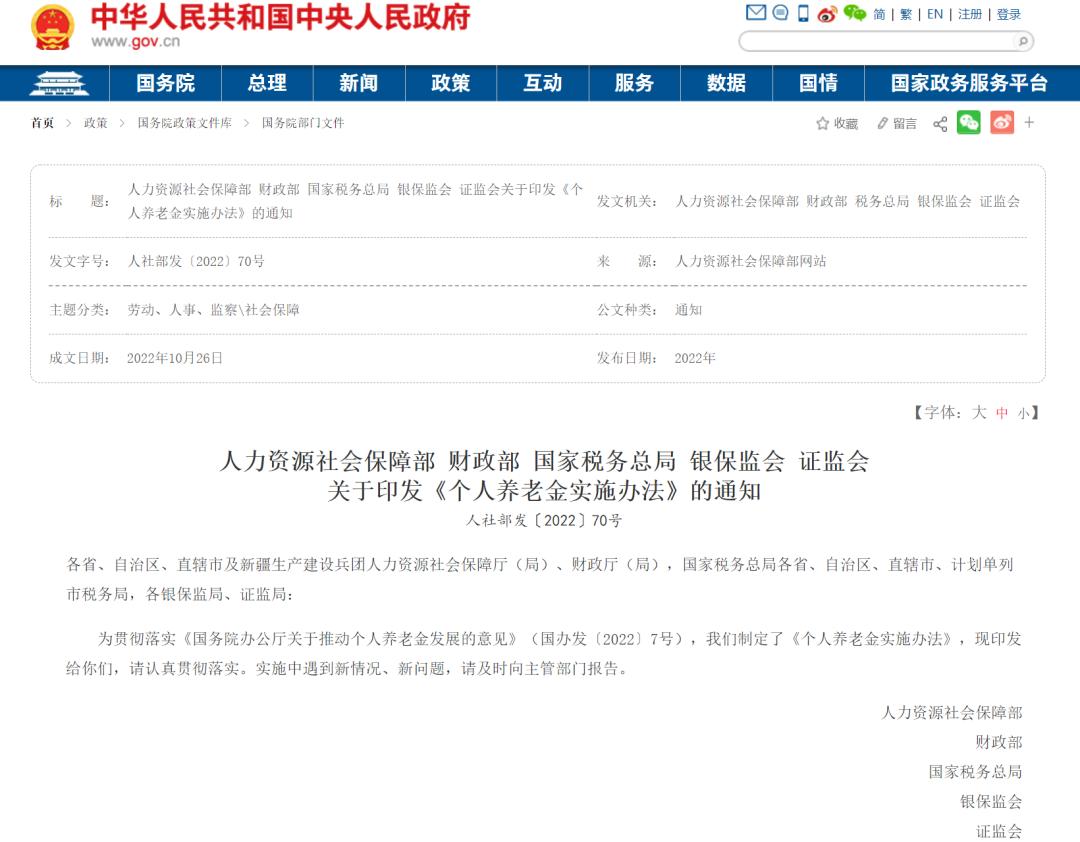The image size is (1080, 842).
Task: Set font size to 小
Action: [x=1024, y=413]
